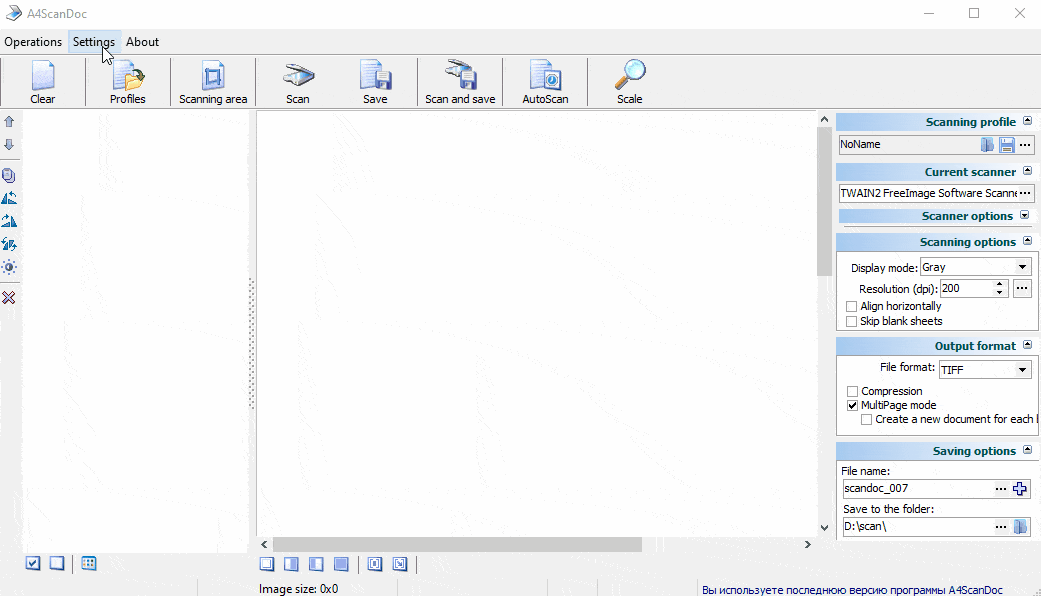The image size is (1041, 596).
Task: Click the ellipsis button beside current scanner
Action: (1025, 193)
